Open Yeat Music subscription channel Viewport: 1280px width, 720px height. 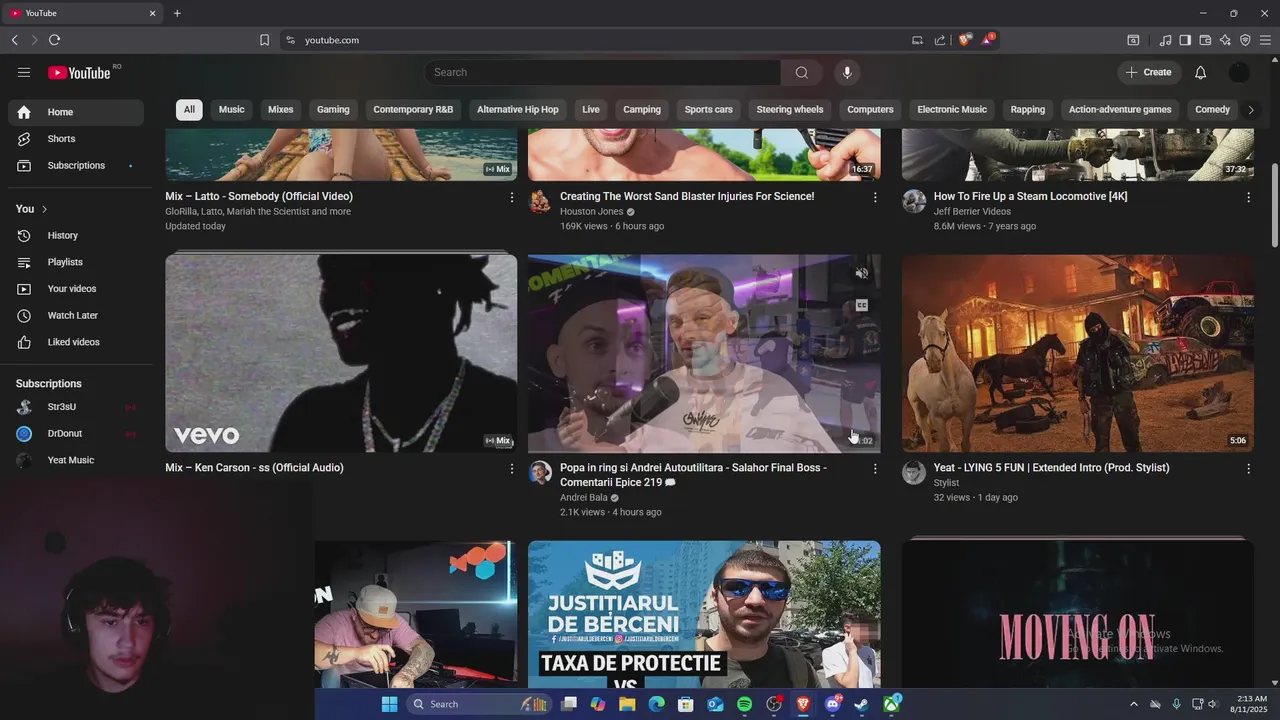pos(76,460)
